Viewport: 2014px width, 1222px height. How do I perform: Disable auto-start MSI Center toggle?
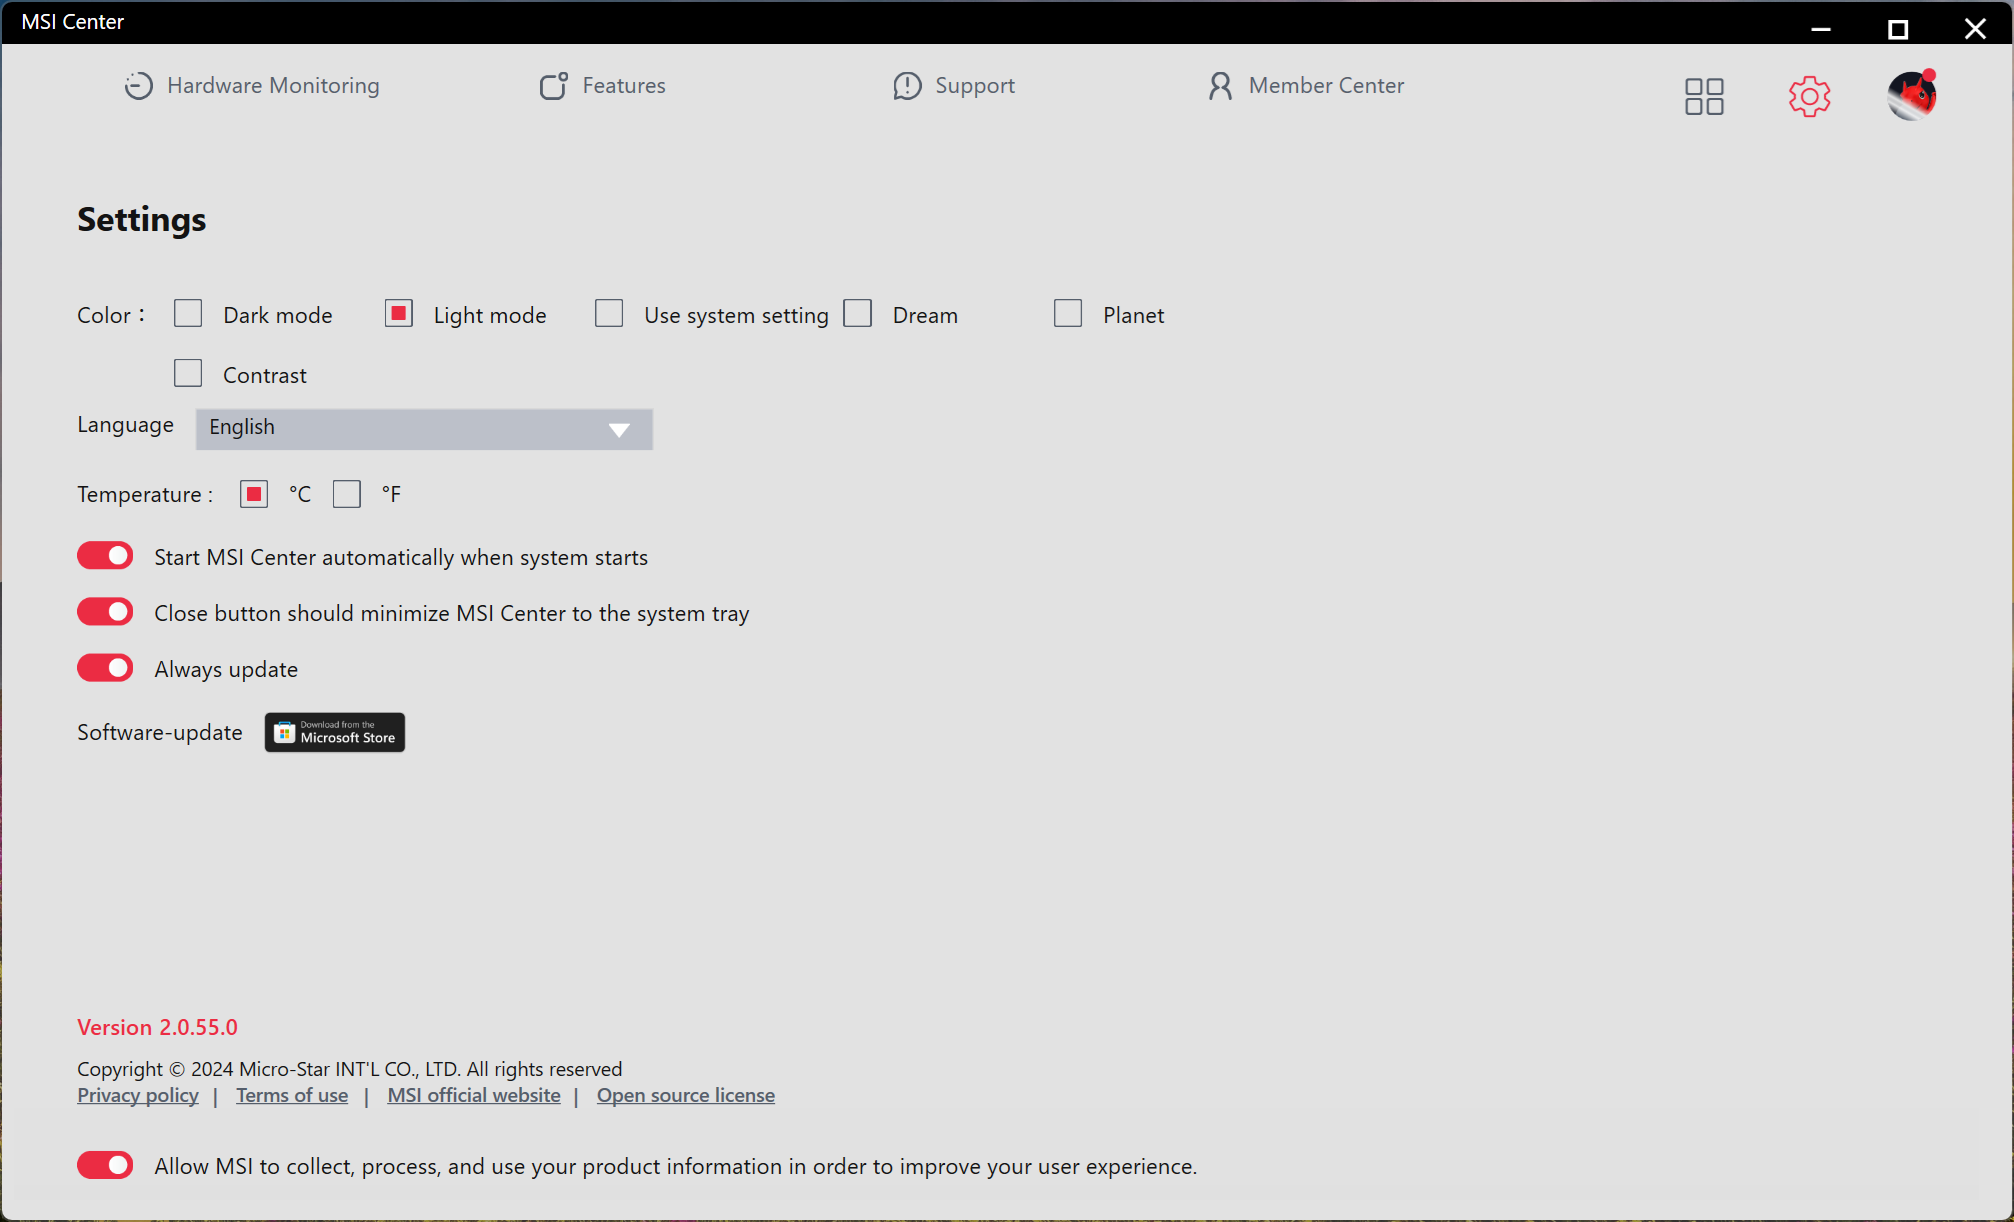tap(105, 556)
